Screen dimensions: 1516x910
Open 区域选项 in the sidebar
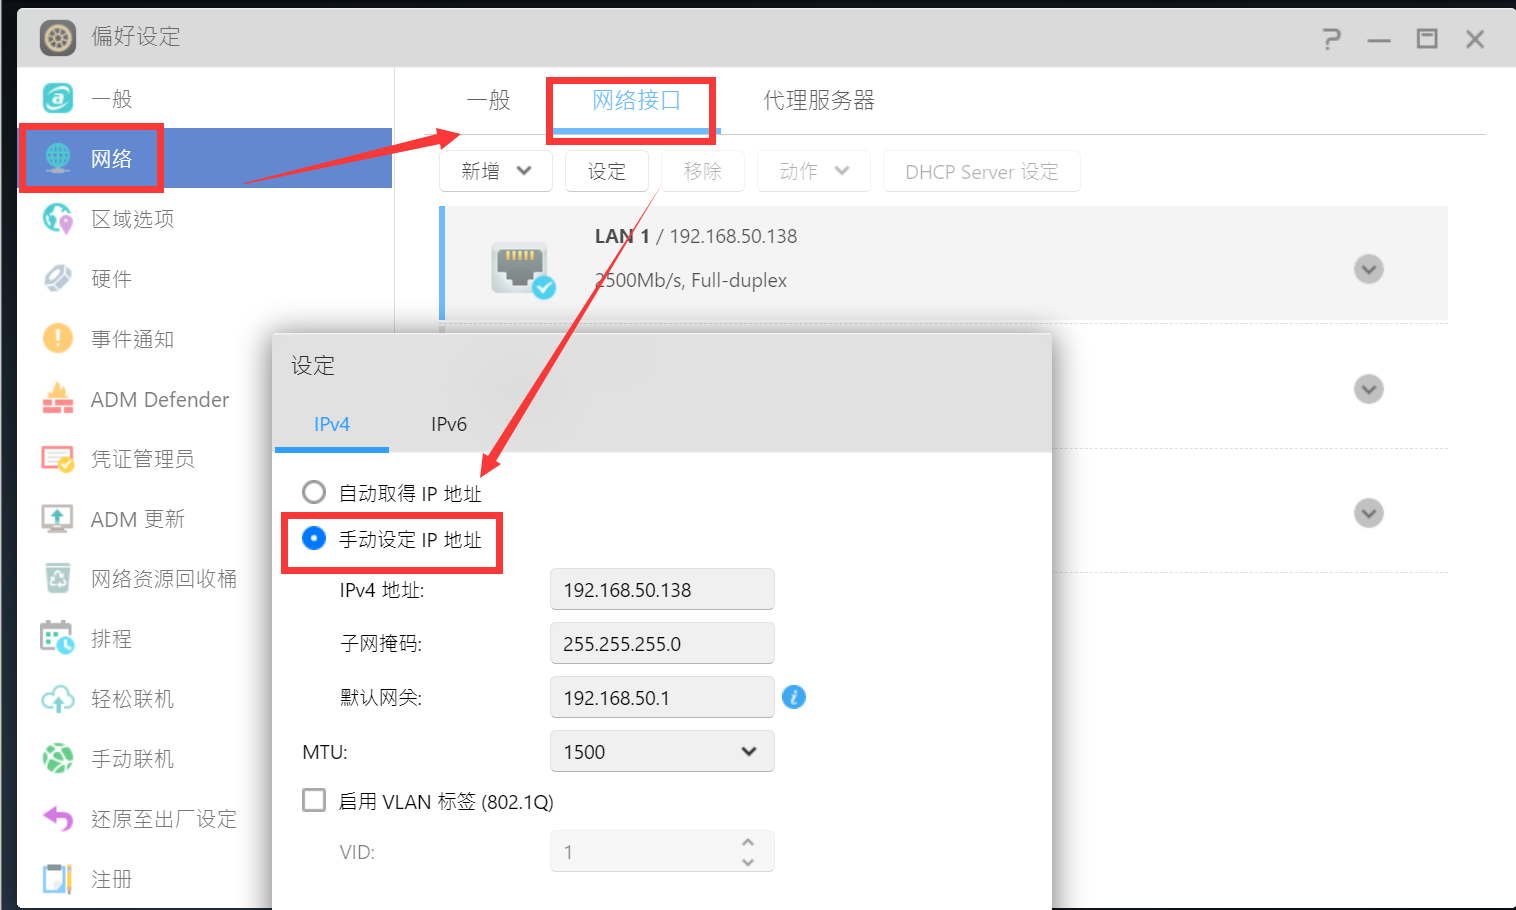point(133,219)
